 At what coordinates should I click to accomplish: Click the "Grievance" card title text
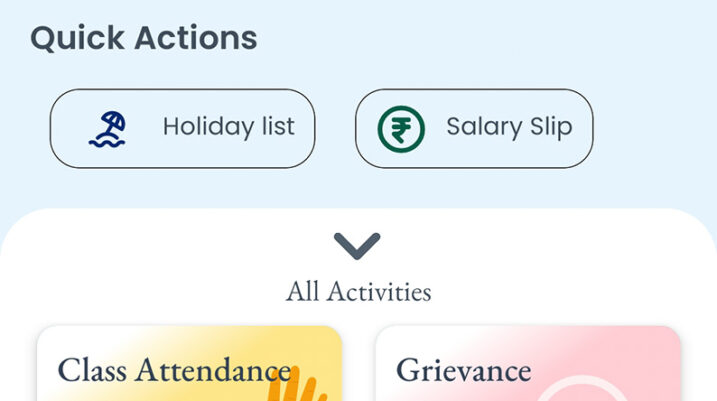click(x=463, y=370)
